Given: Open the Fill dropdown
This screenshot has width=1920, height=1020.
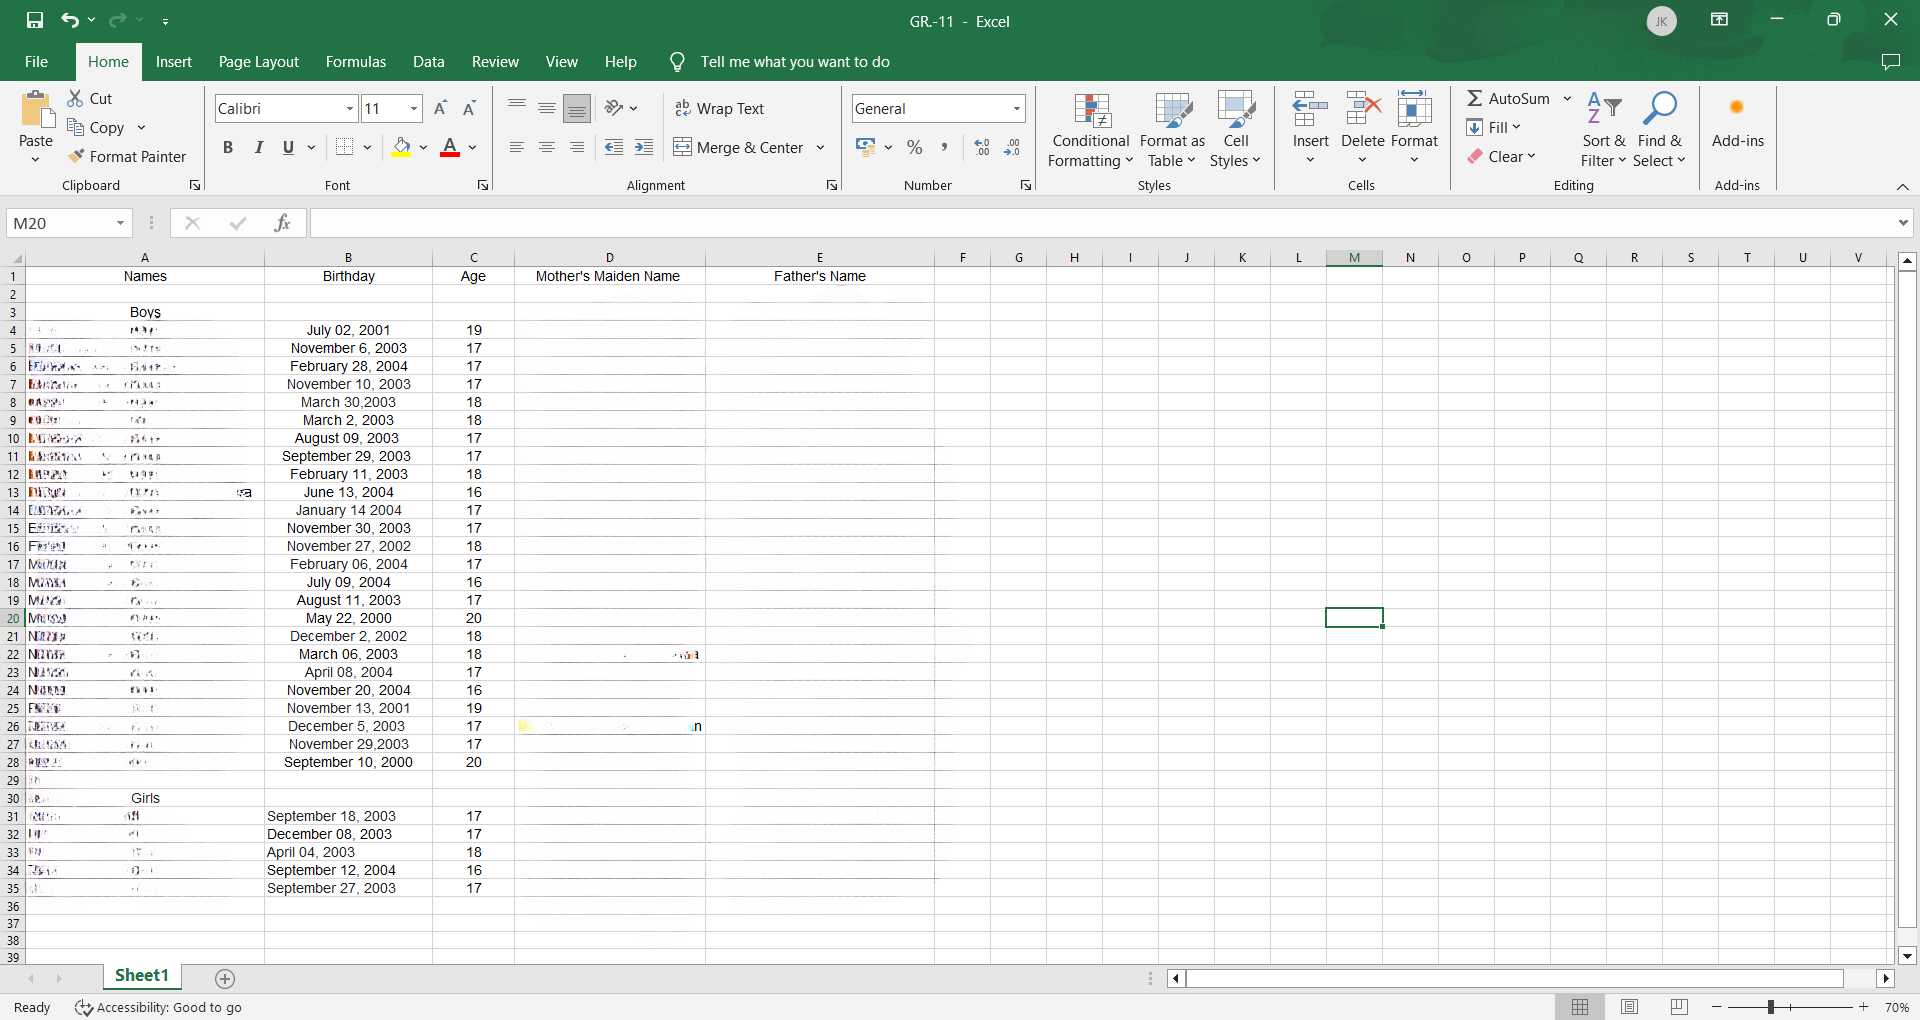Looking at the screenshot, I should pyautogui.click(x=1493, y=127).
